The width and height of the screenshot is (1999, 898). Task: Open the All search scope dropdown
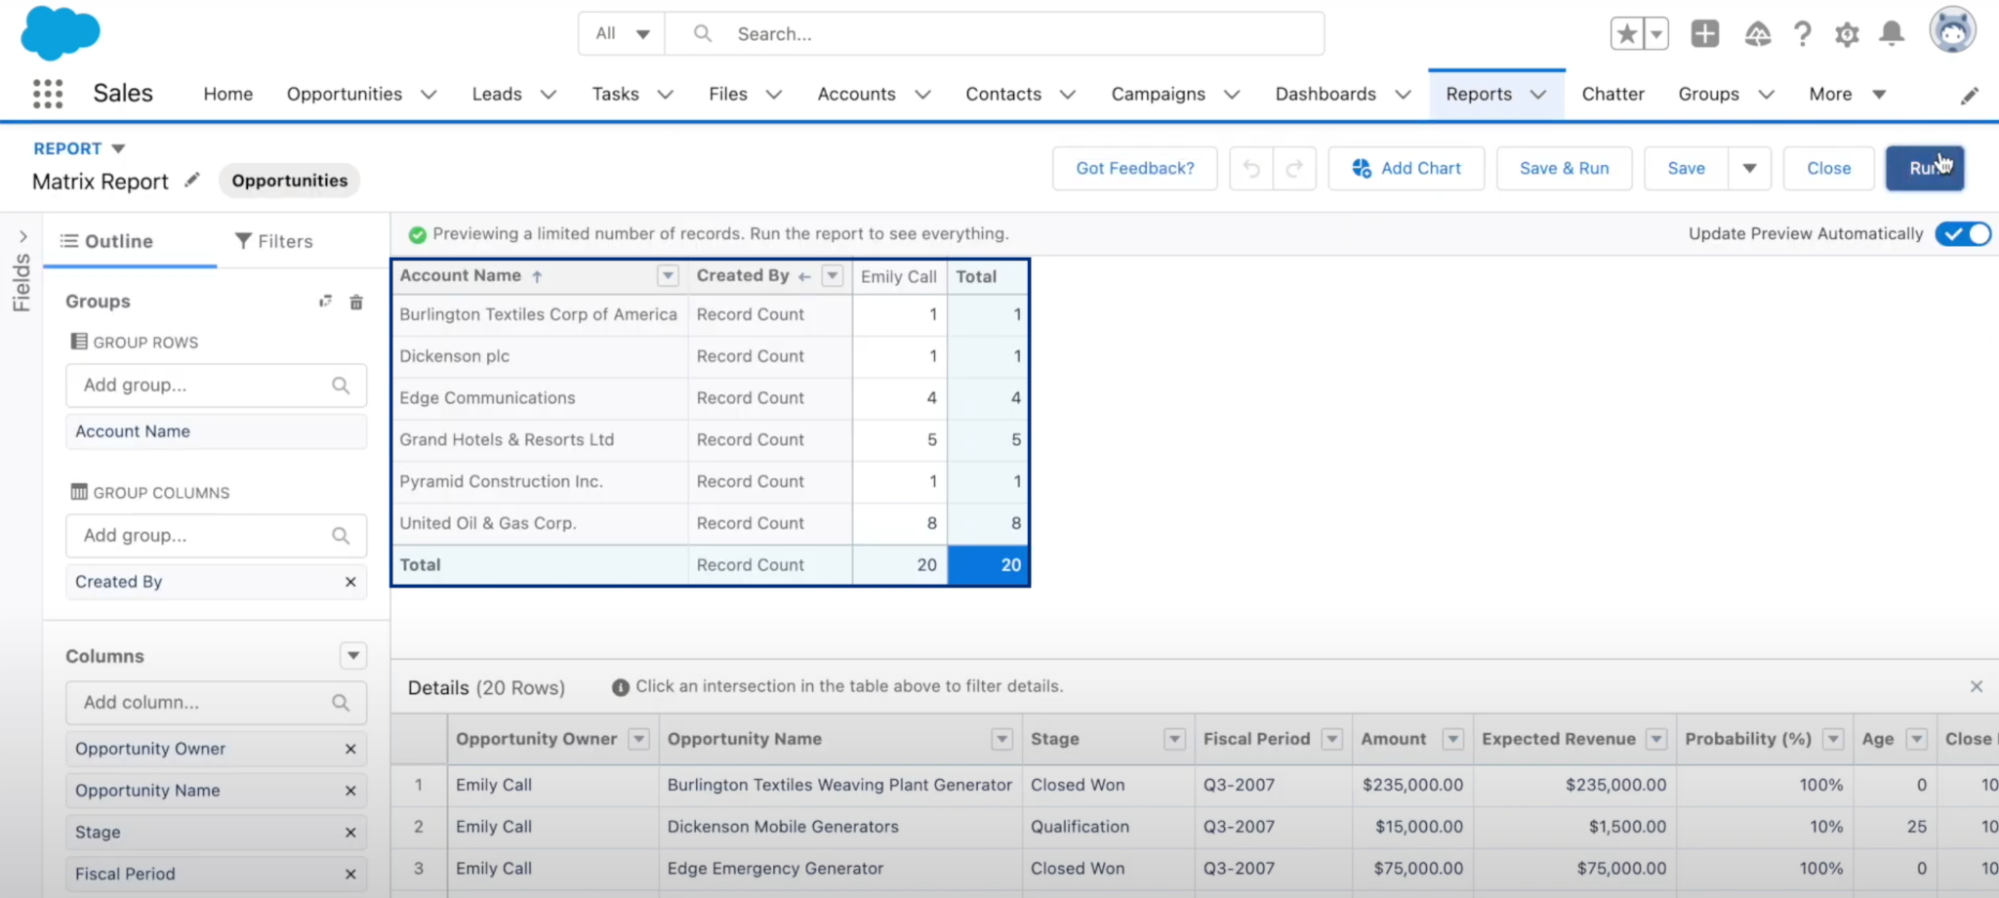pyautogui.click(x=622, y=34)
